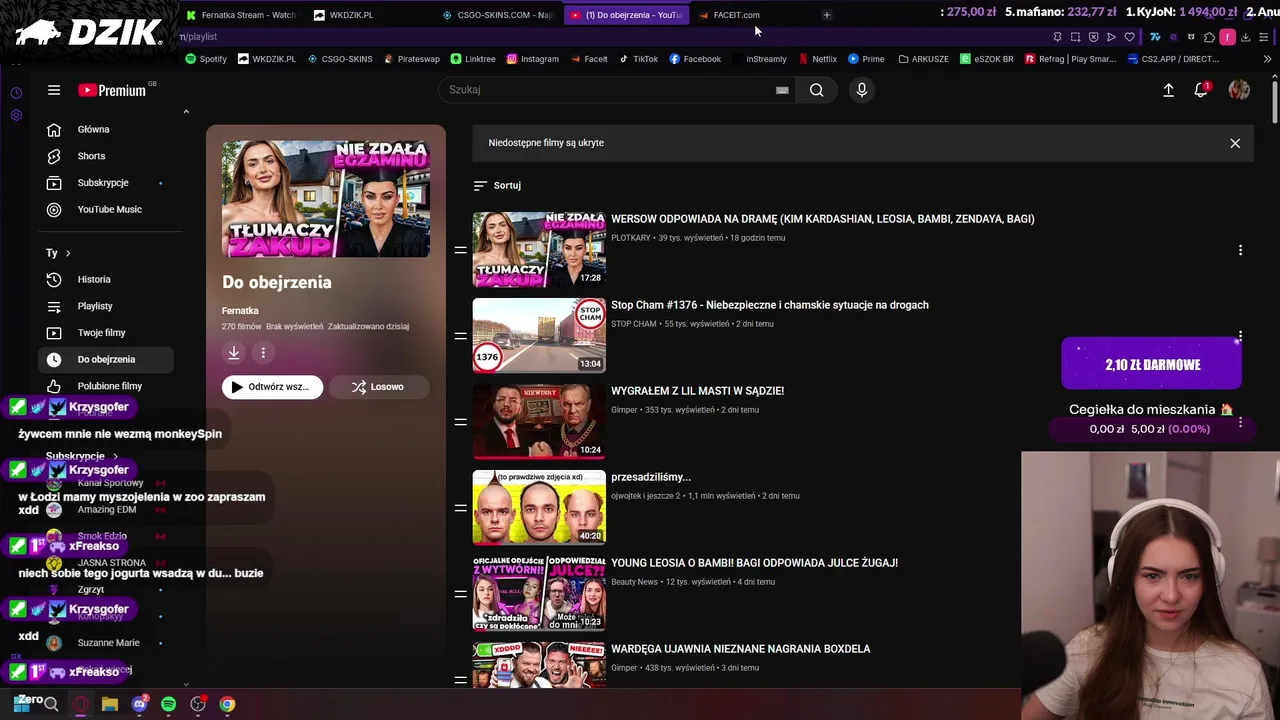
Task: Open WERSOW ODPOWIADA NA DRAMĘ video title
Action: tap(822, 219)
